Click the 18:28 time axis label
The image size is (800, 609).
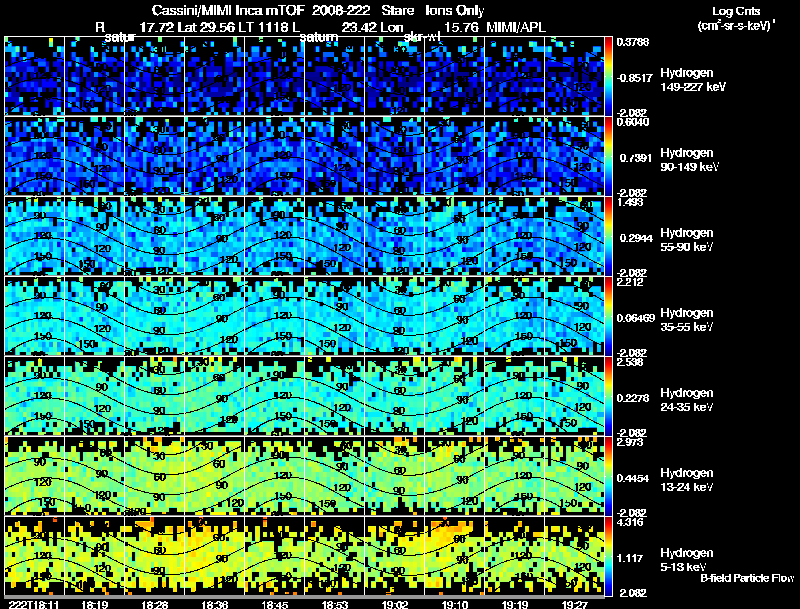(x=154, y=605)
